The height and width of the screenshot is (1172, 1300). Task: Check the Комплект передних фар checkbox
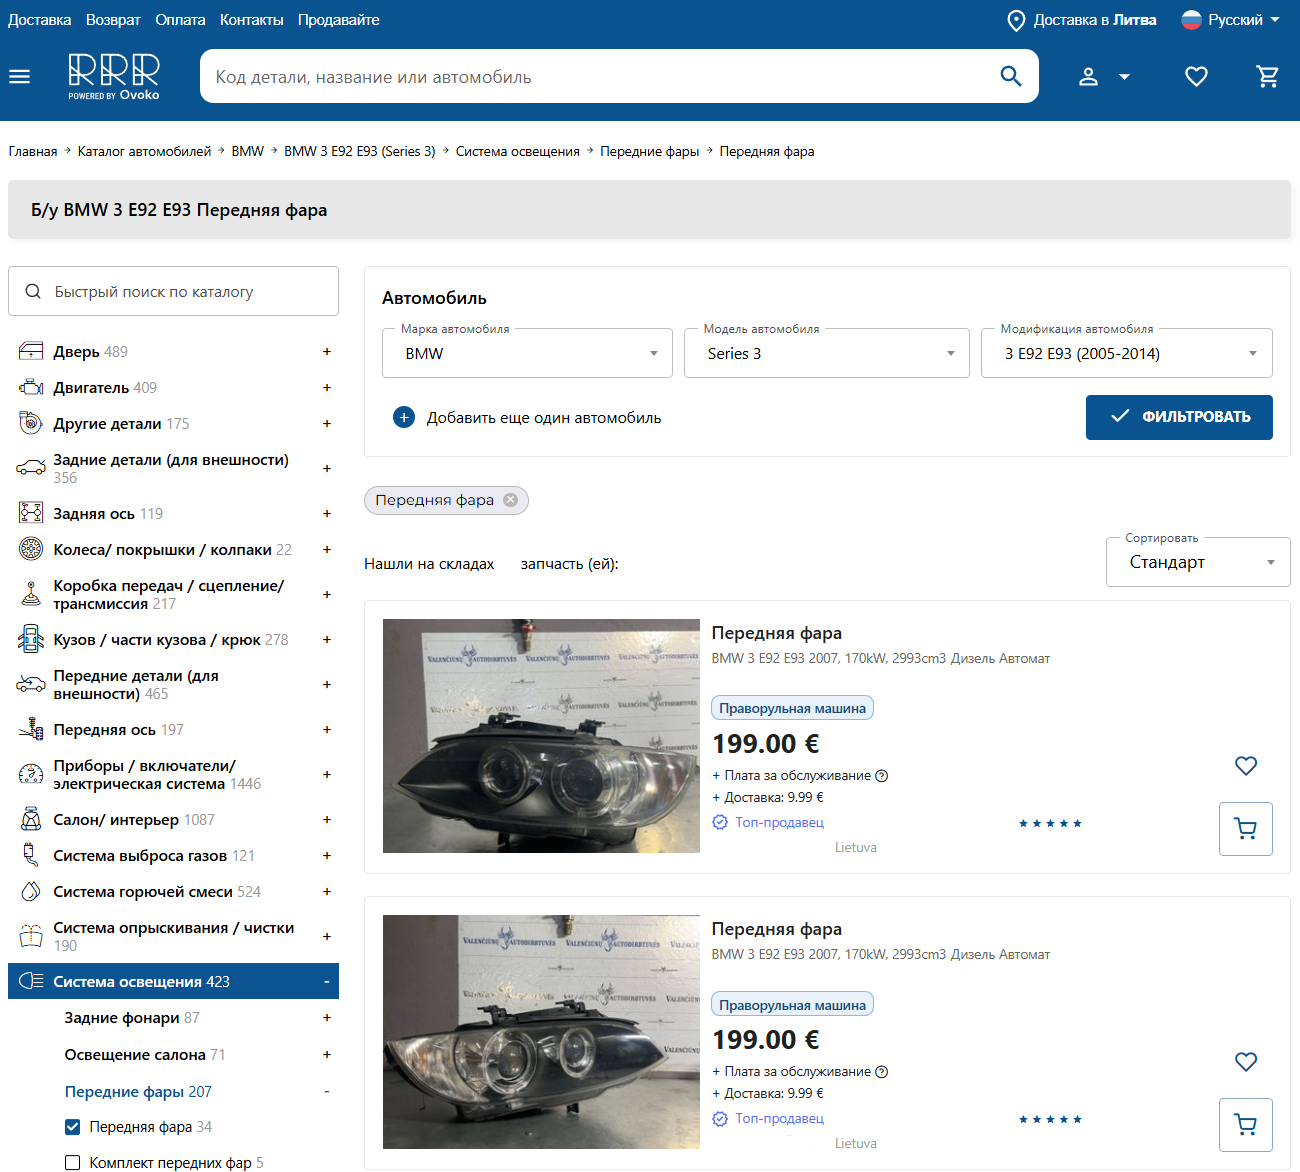(72, 1163)
